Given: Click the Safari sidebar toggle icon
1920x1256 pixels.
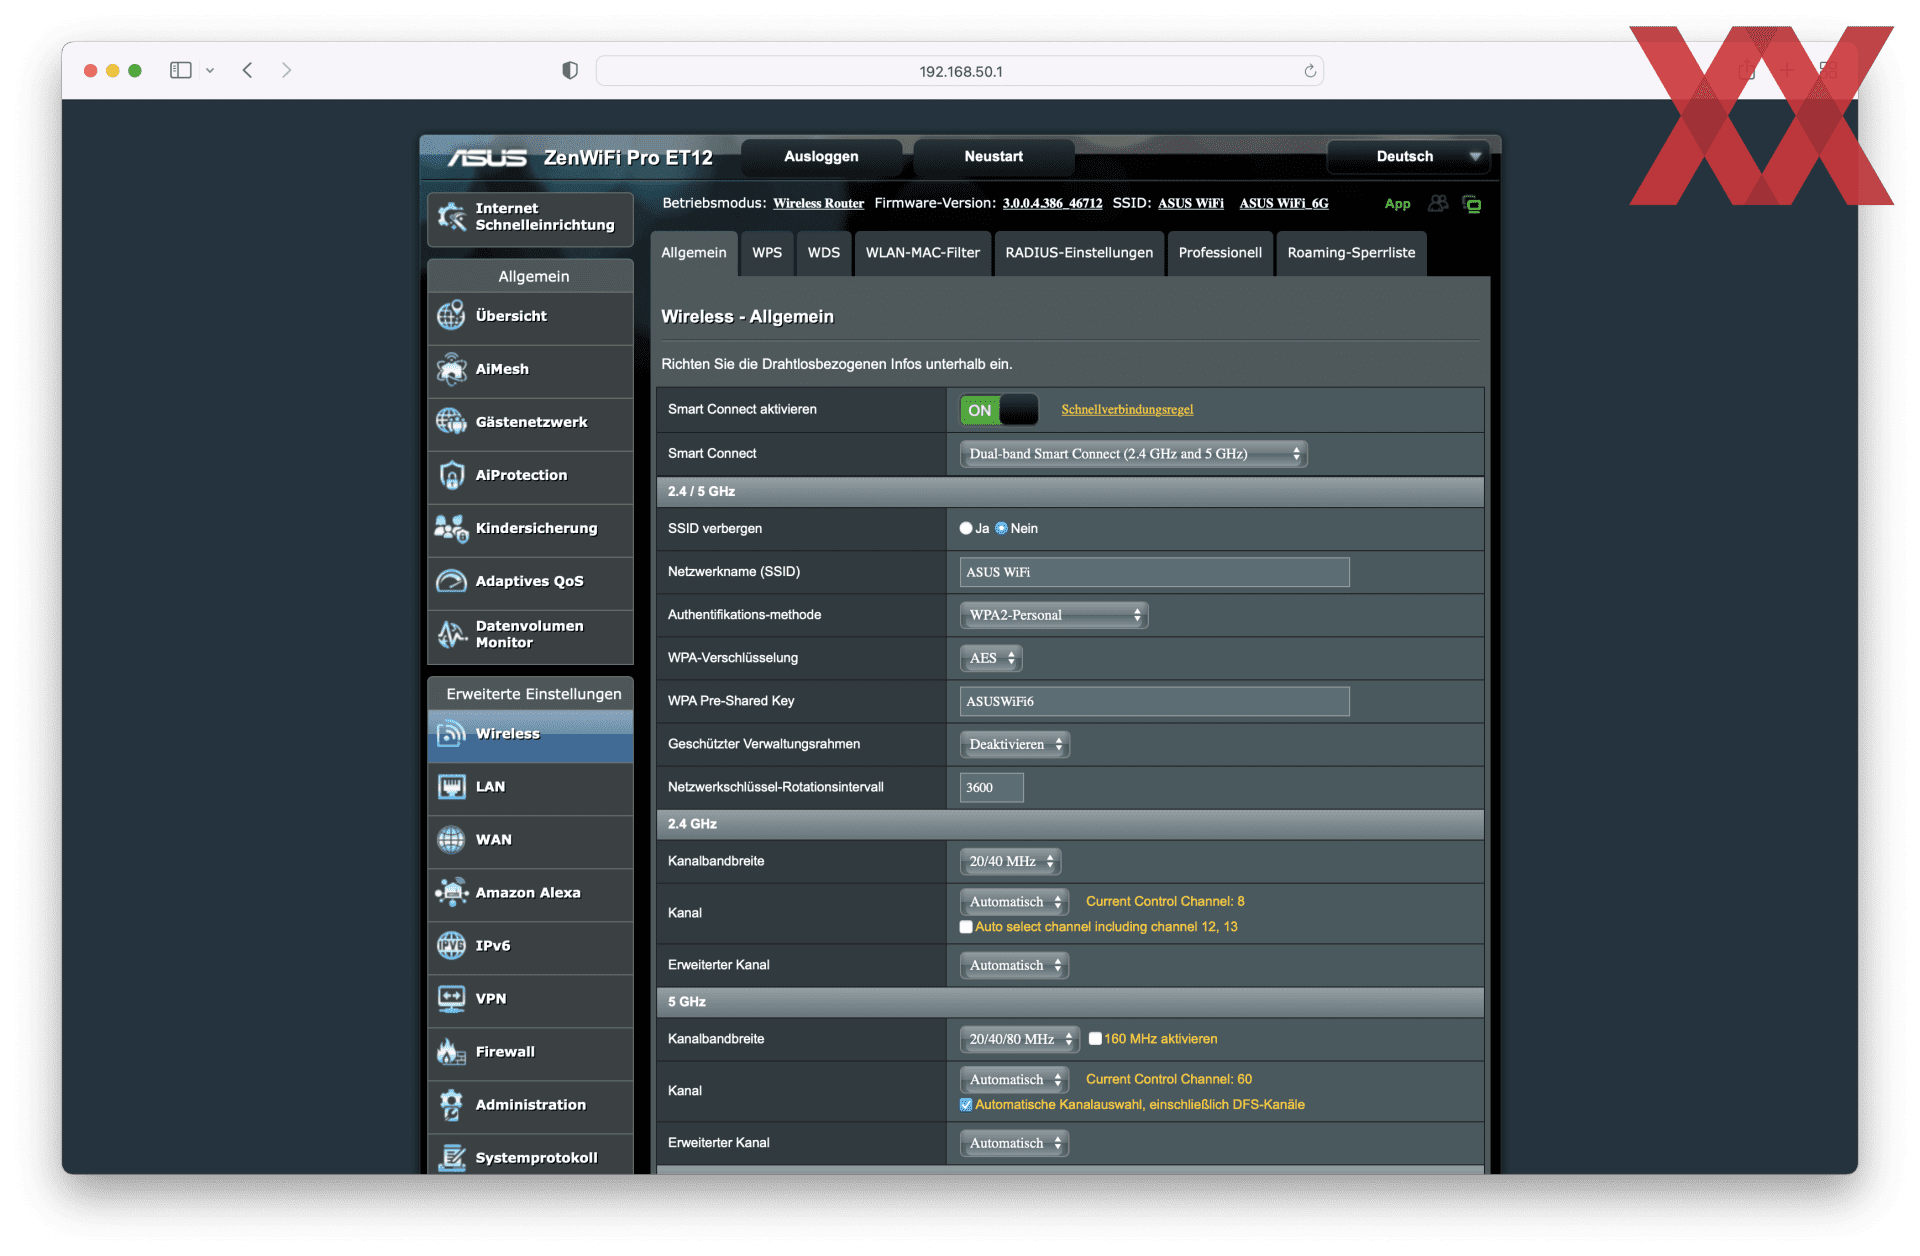Looking at the screenshot, I should (181, 70).
